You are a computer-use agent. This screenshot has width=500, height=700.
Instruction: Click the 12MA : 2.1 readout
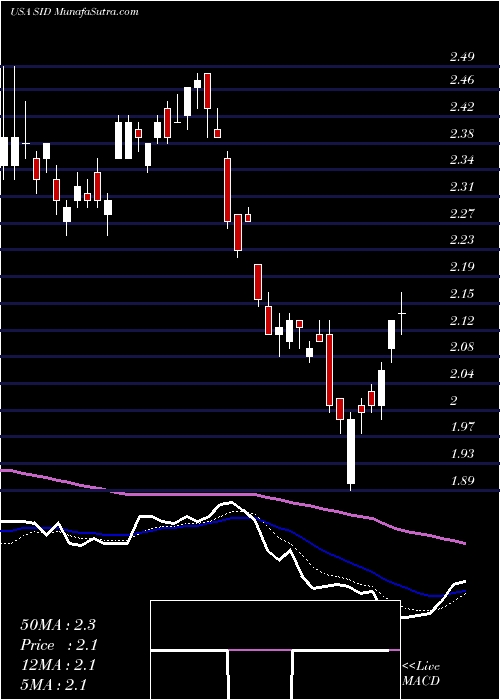[58, 665]
